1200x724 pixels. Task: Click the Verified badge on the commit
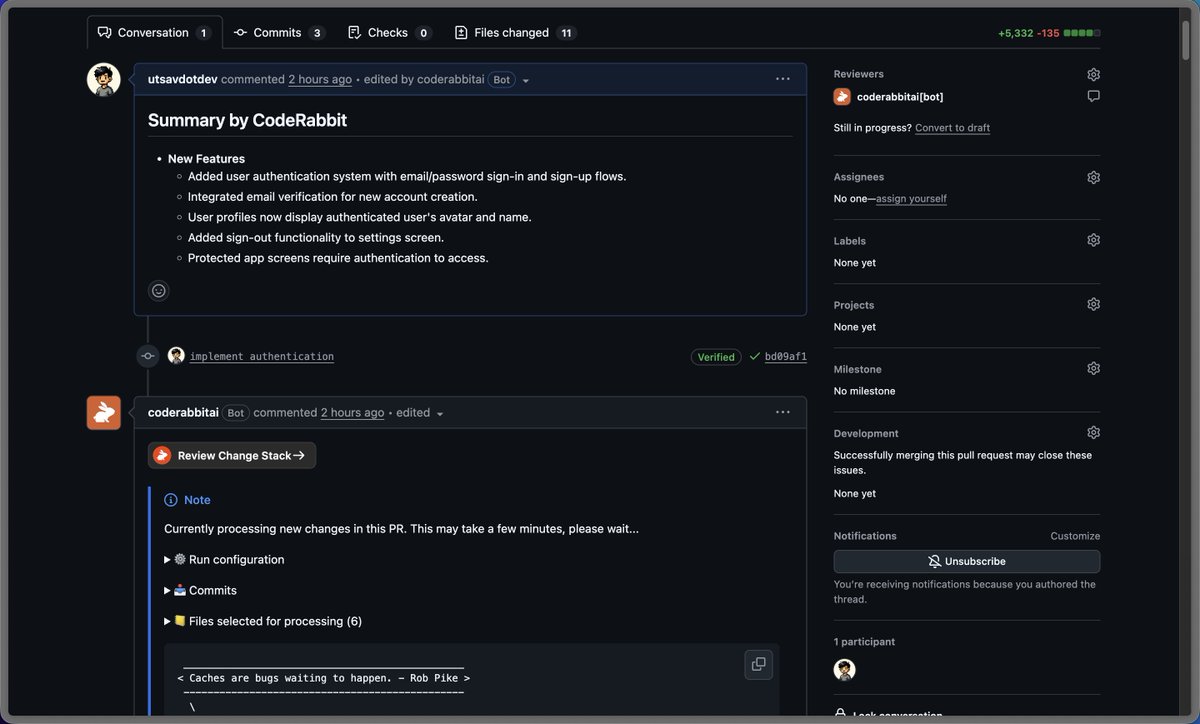pos(716,357)
